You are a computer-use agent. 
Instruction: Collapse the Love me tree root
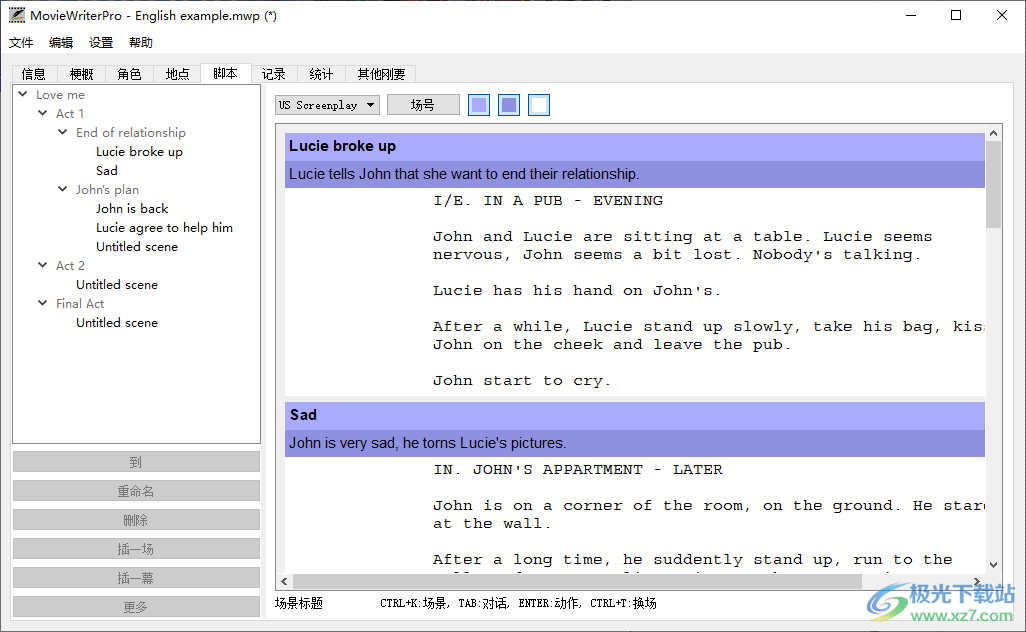(x=23, y=94)
